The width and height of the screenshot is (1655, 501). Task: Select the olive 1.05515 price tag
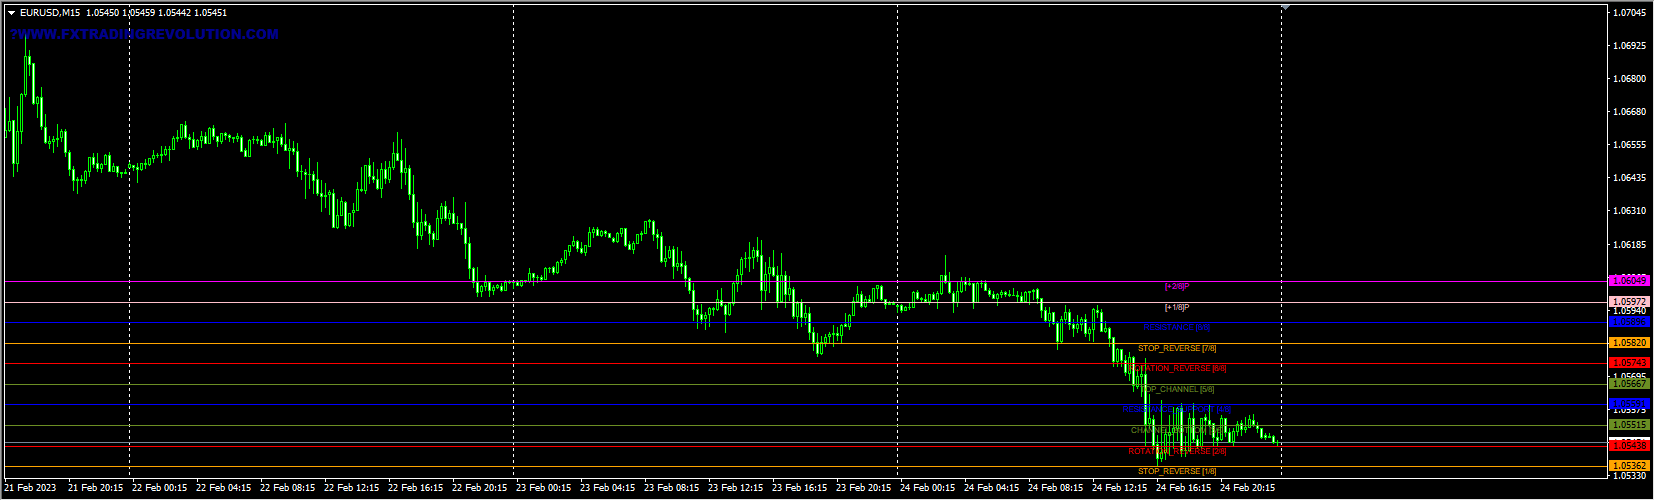coord(1629,424)
